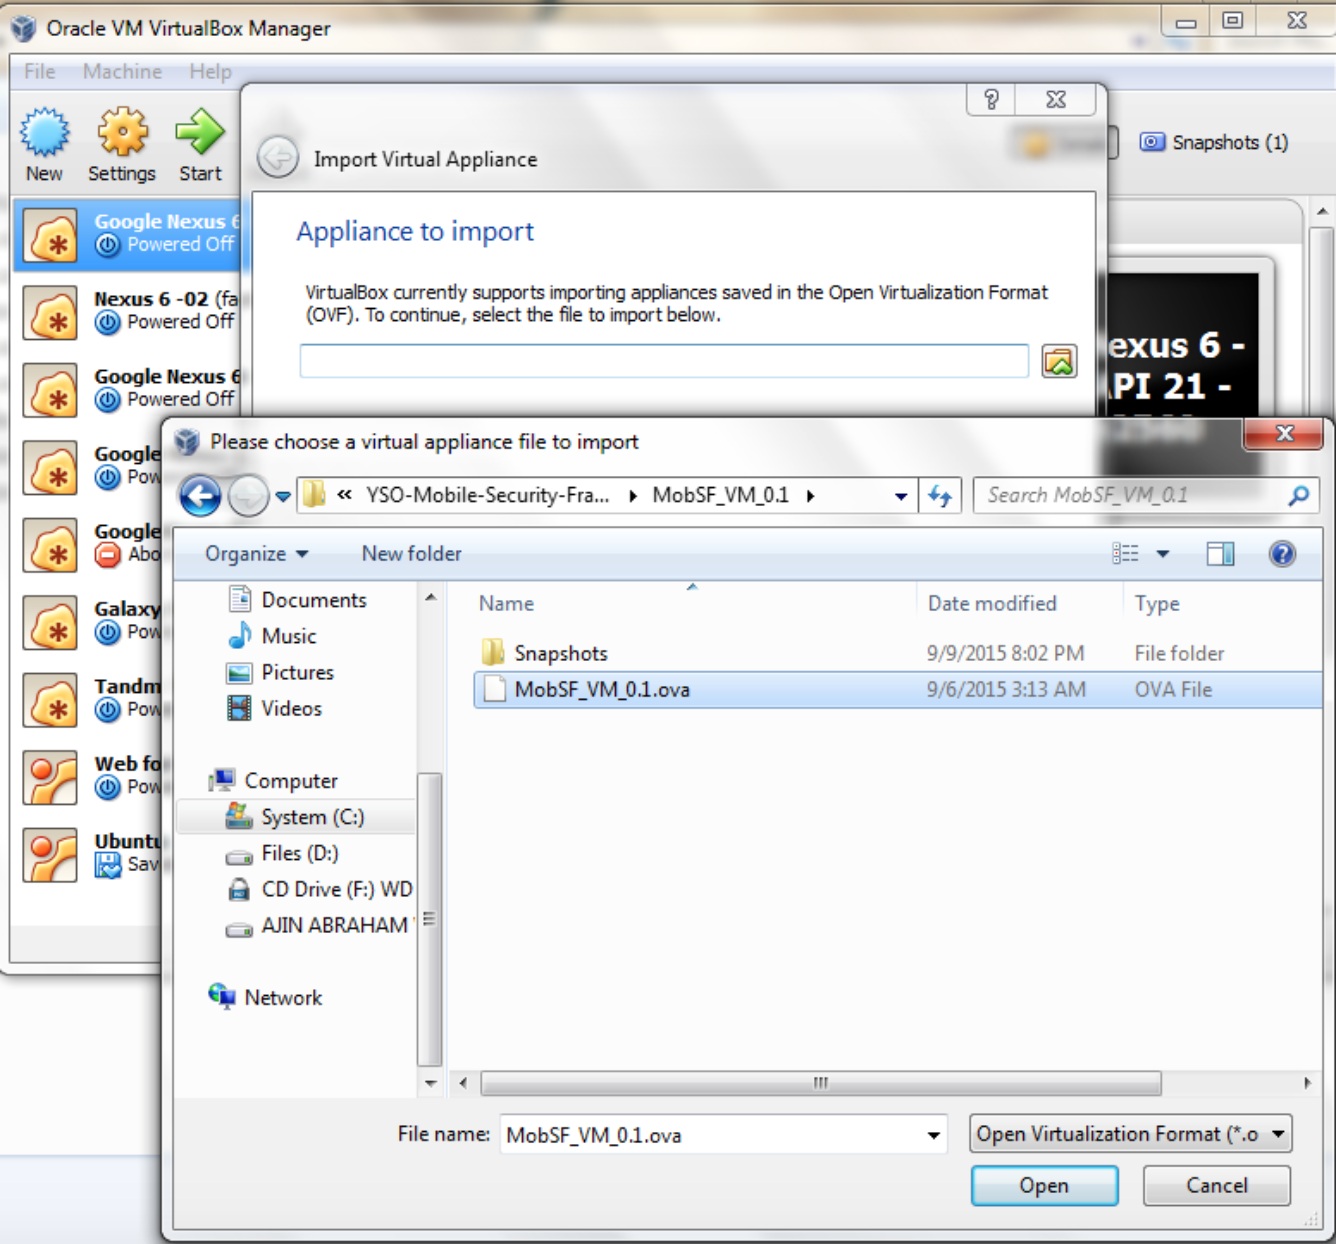This screenshot has height=1244, width=1336.
Task: Select Network in the navigation pane
Action: point(265,997)
